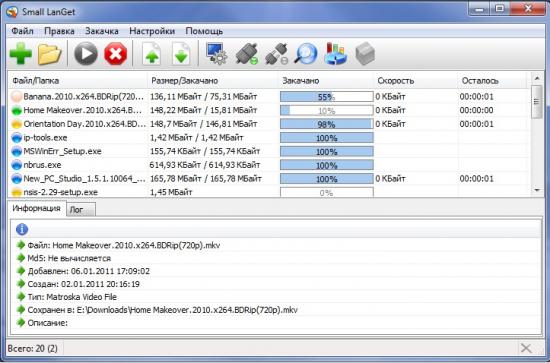Screen dimensions: 550x363
Task: Click the 55% progress bar
Action: pos(327,97)
